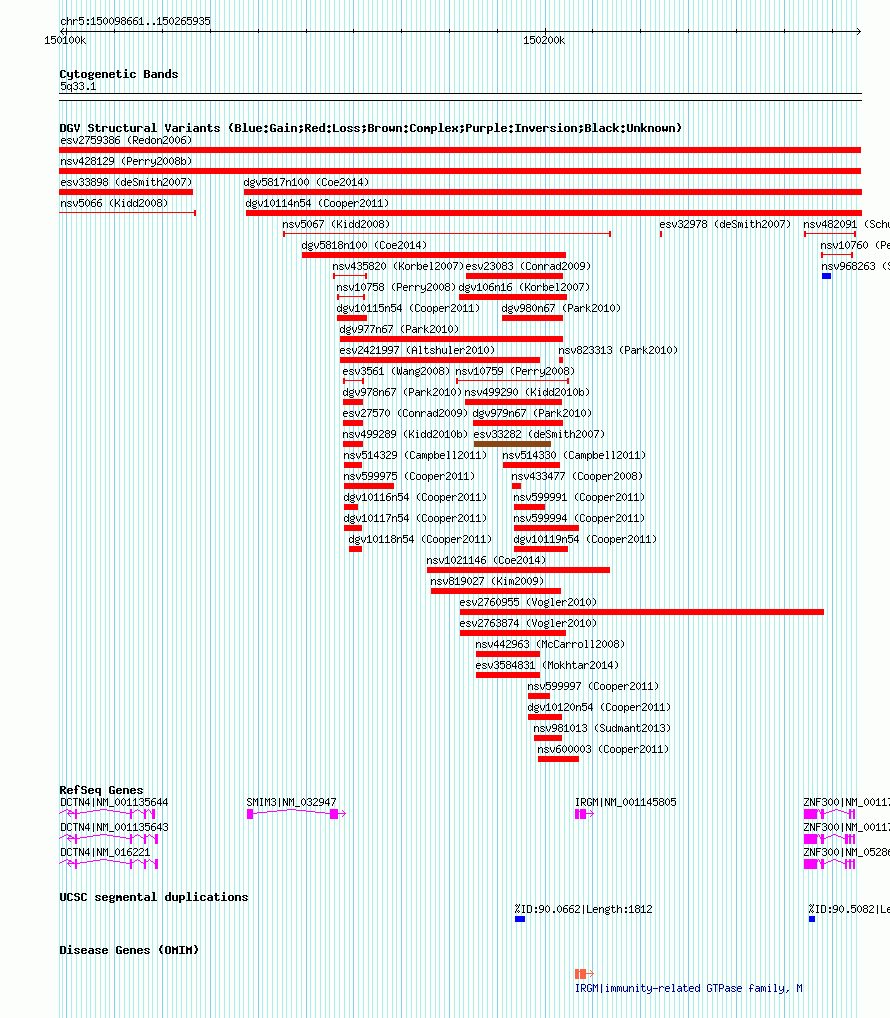Click esv33282 (deSmith2007) label
Image resolution: width=890 pixels, height=1018 pixels.
coord(539,434)
